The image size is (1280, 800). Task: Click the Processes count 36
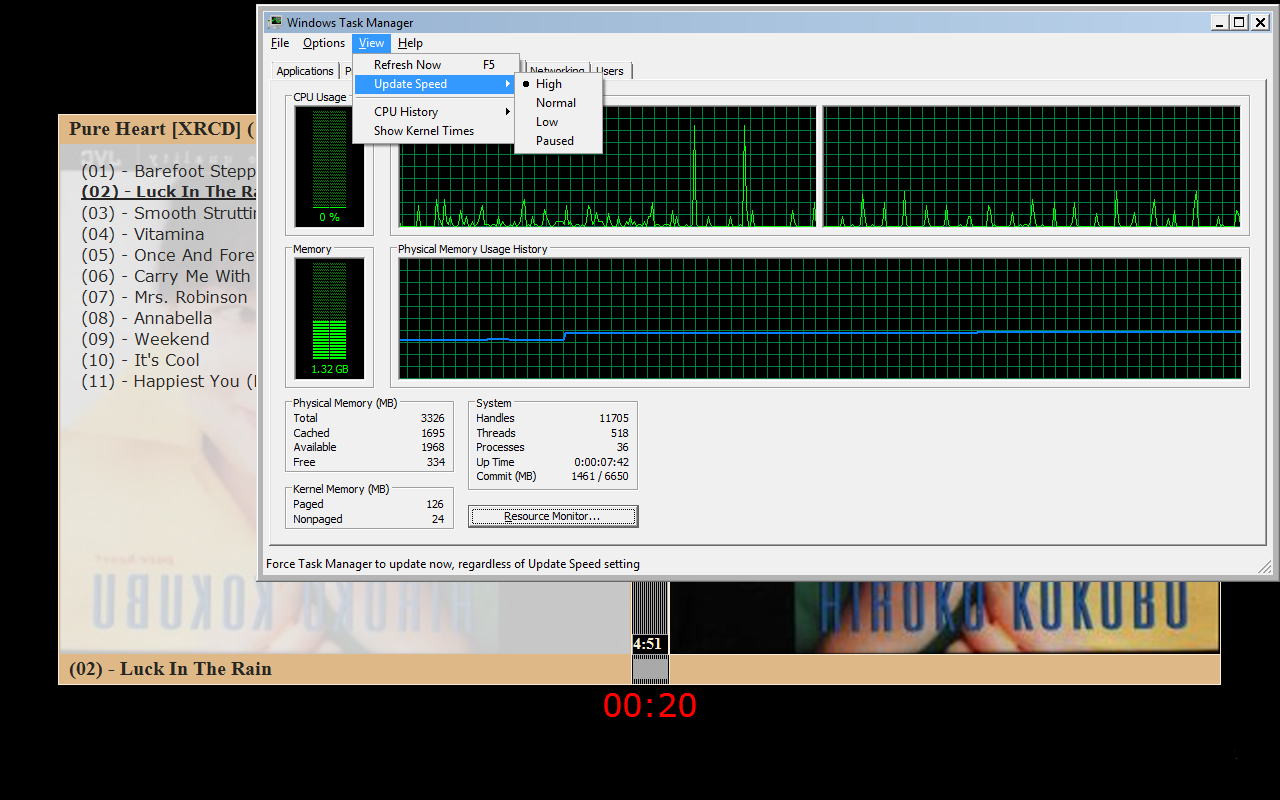pos(623,447)
